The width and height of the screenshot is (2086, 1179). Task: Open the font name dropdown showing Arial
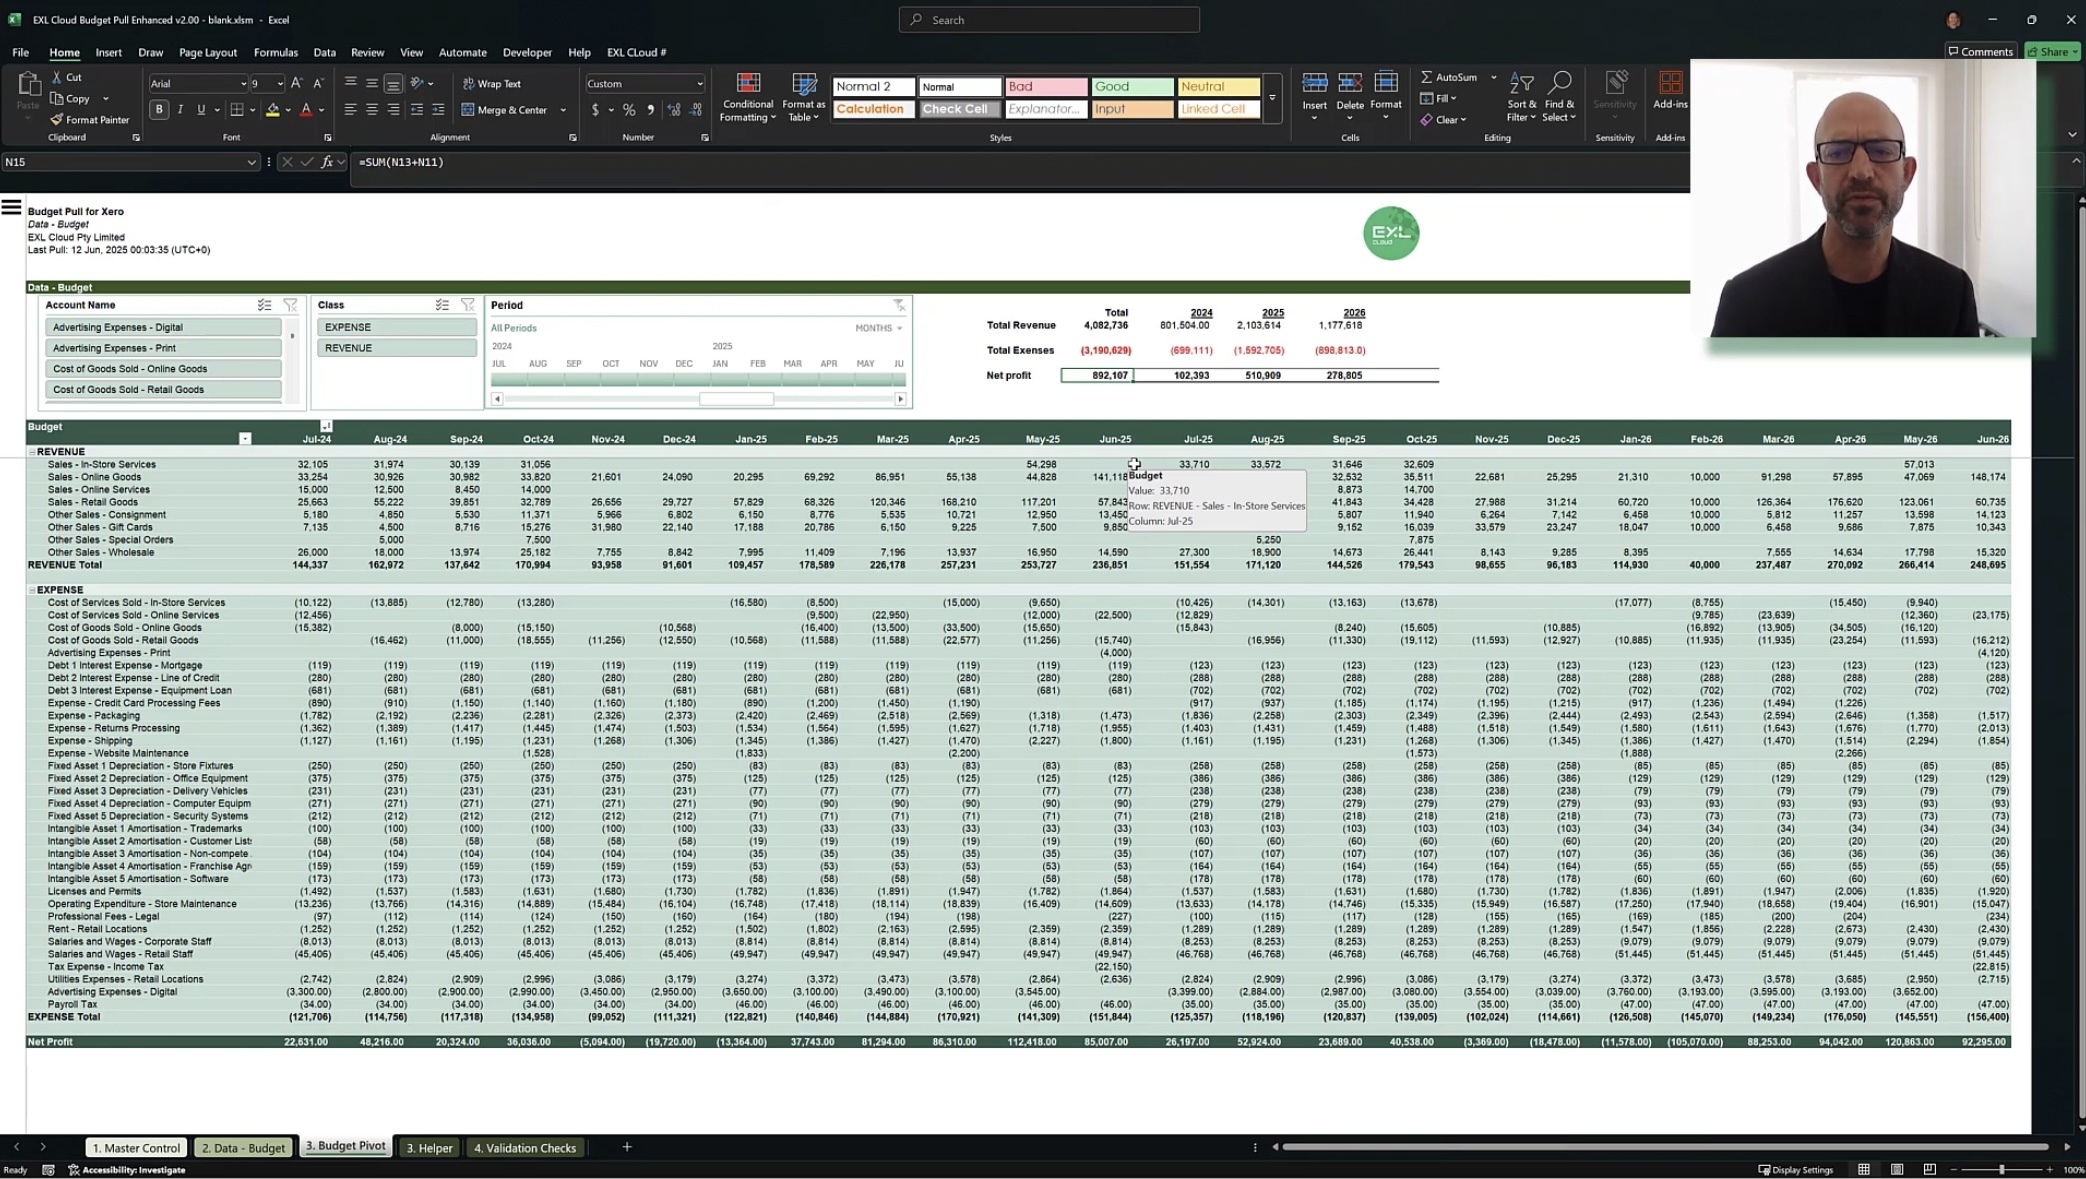point(242,84)
